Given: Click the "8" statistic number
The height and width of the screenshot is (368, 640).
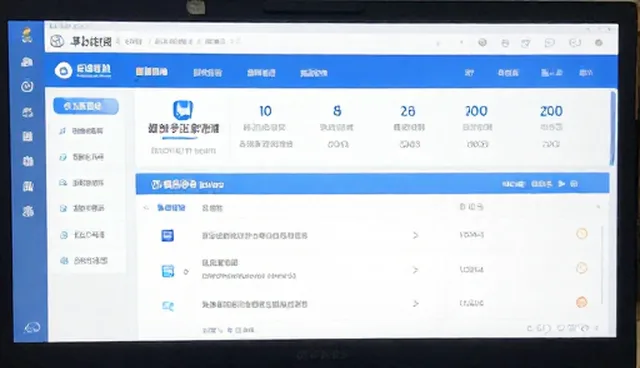Looking at the screenshot, I should 337,111.
